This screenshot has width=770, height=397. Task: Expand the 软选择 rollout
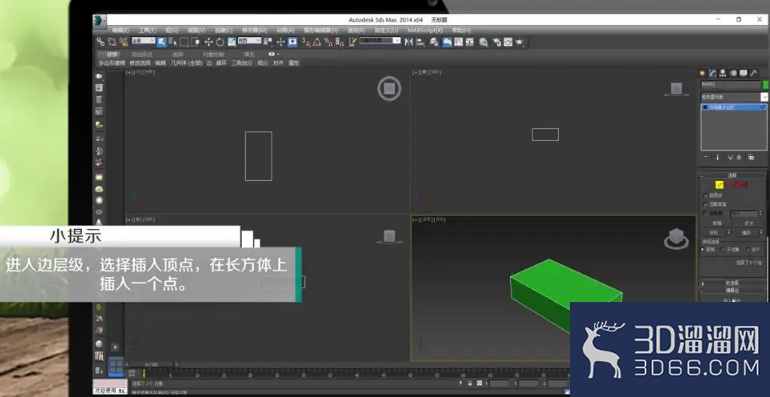coord(733,283)
